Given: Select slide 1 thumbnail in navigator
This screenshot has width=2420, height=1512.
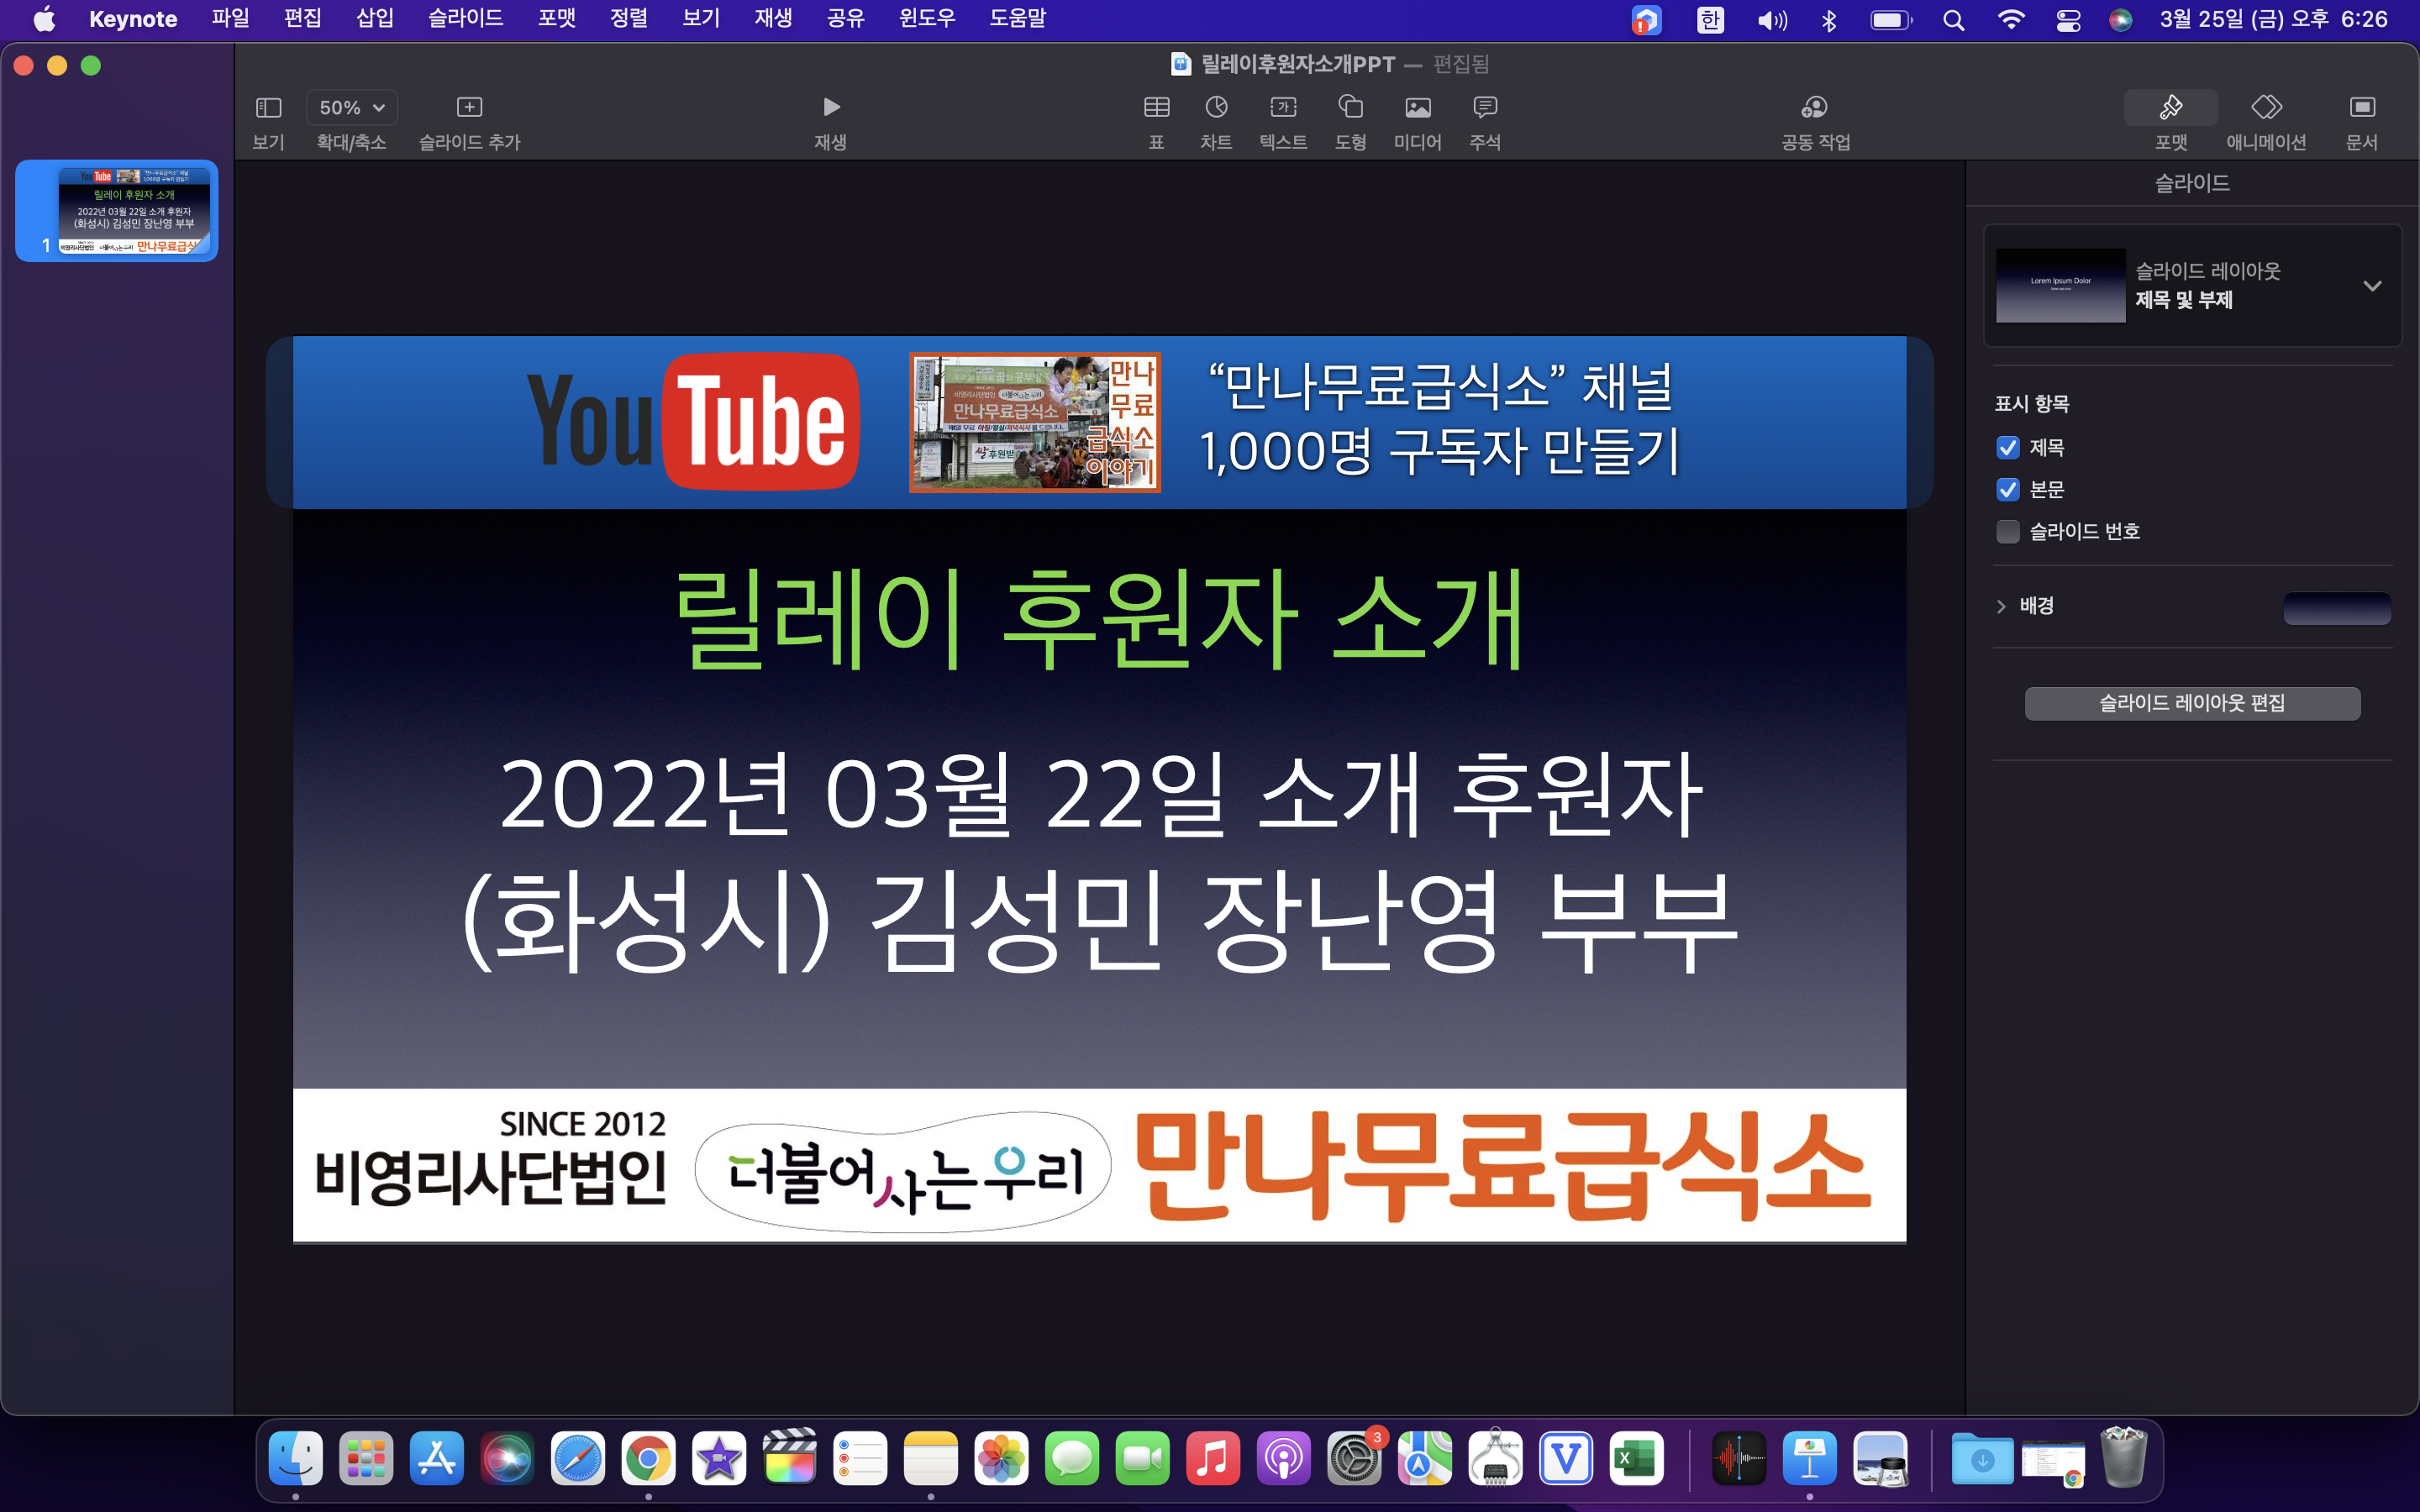Looking at the screenshot, I should tap(134, 211).
